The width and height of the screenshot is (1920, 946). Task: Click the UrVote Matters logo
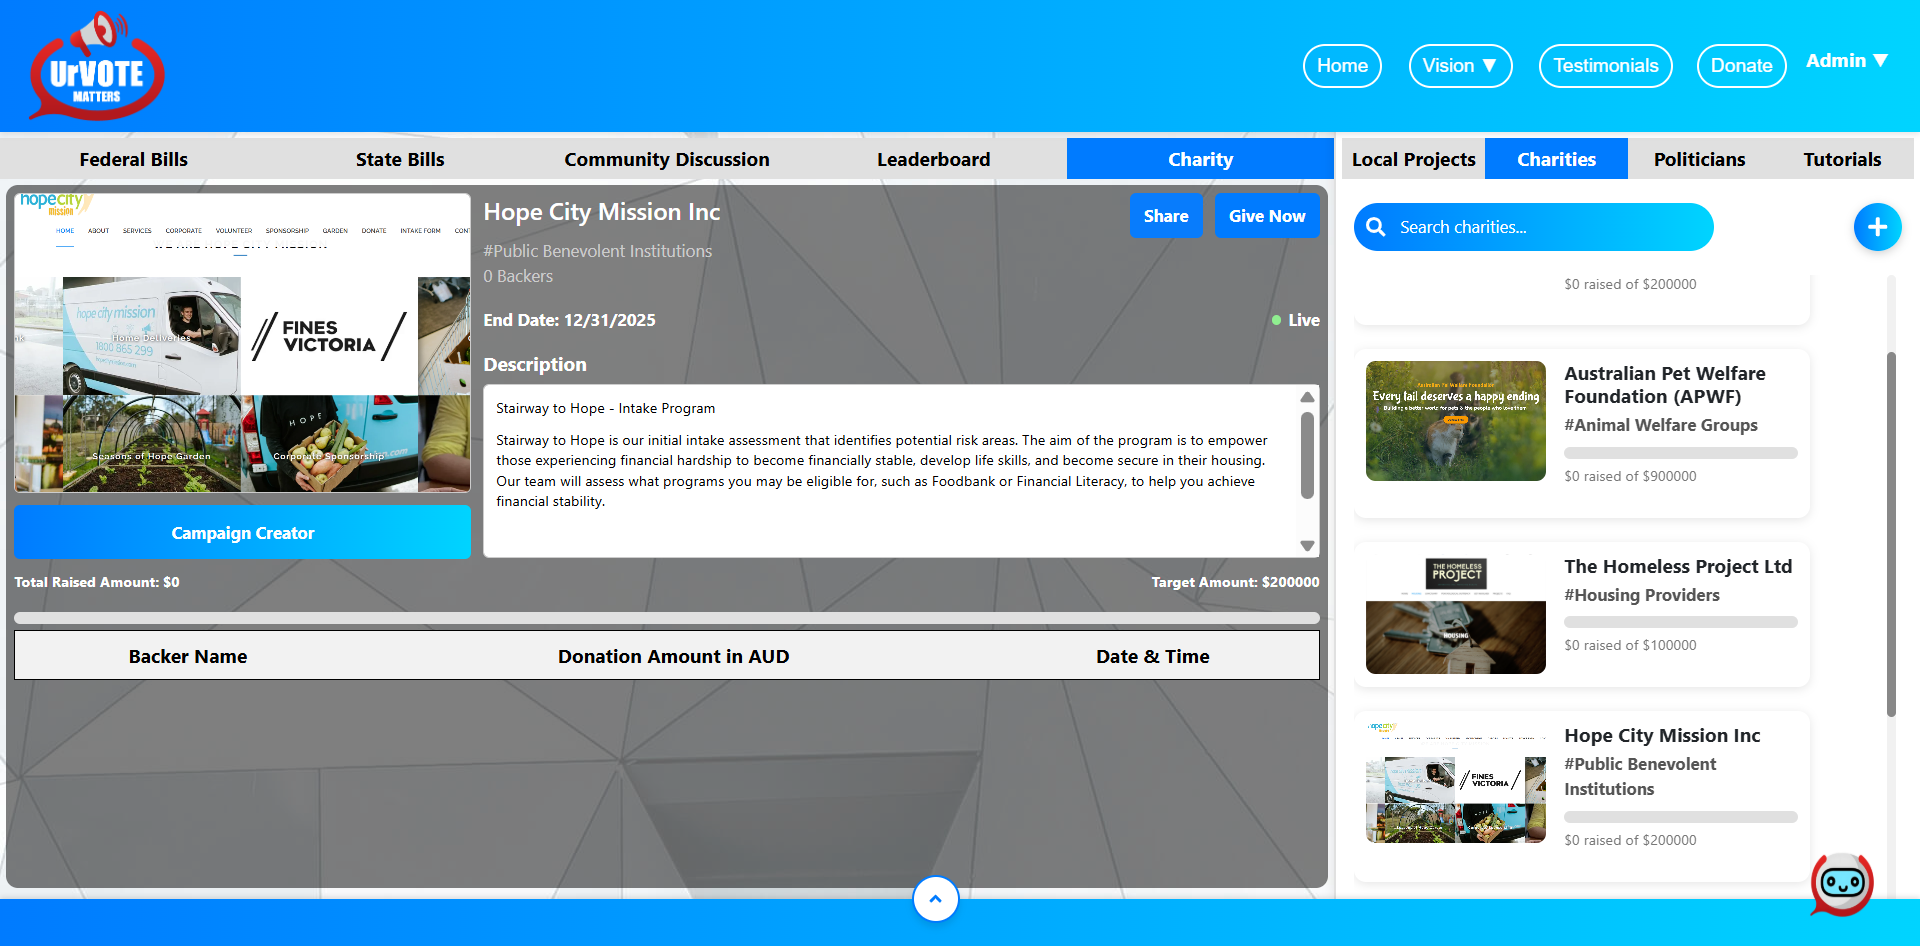click(97, 66)
